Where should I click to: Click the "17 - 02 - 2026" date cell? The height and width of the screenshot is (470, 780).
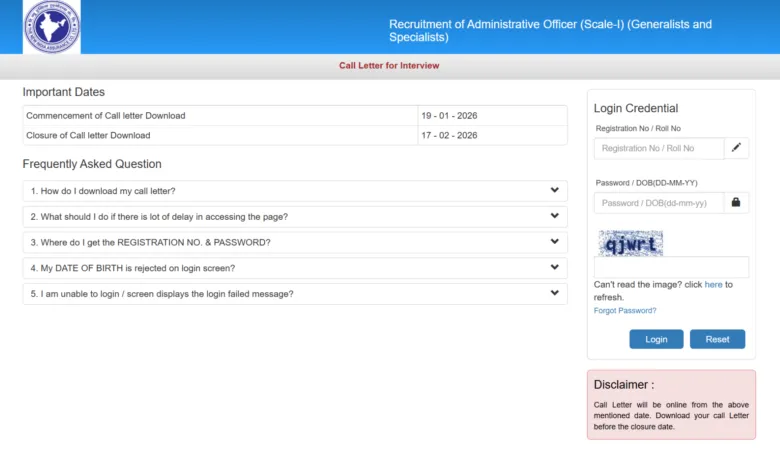point(492,135)
